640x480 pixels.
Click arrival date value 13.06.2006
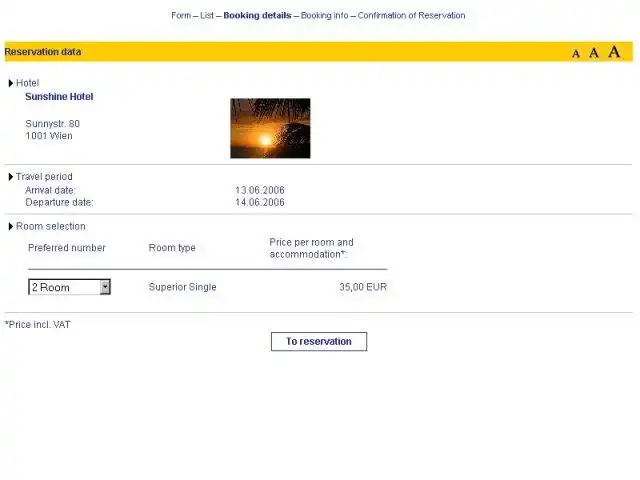pyautogui.click(x=260, y=190)
